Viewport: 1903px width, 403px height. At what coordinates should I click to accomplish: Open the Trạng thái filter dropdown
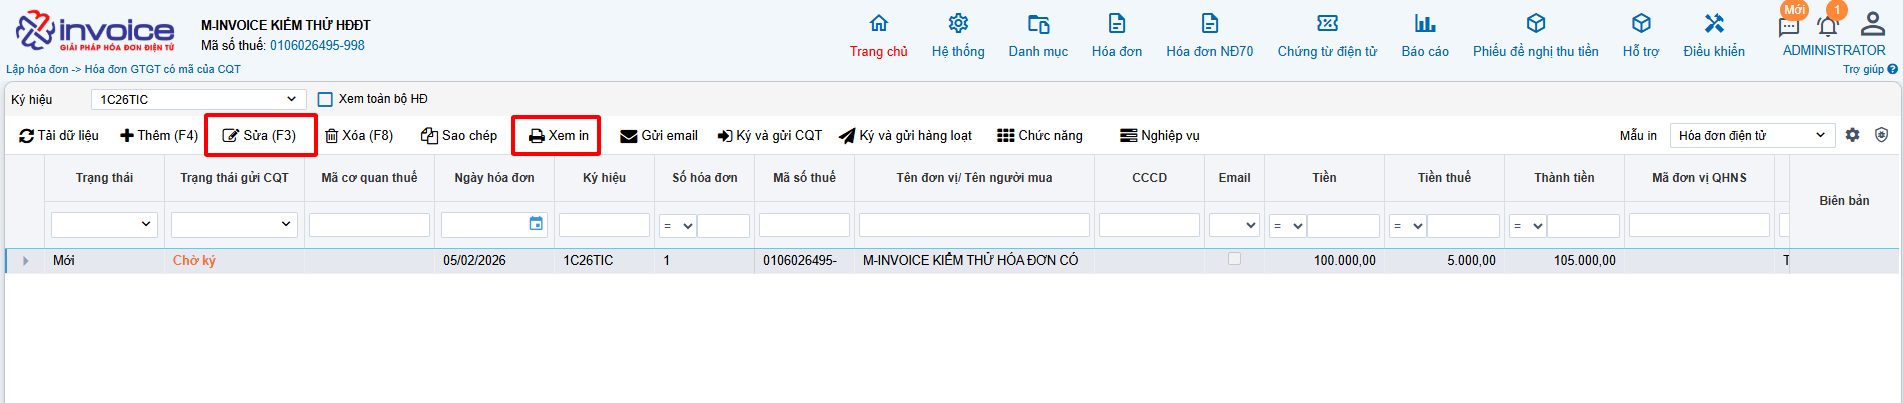click(105, 225)
